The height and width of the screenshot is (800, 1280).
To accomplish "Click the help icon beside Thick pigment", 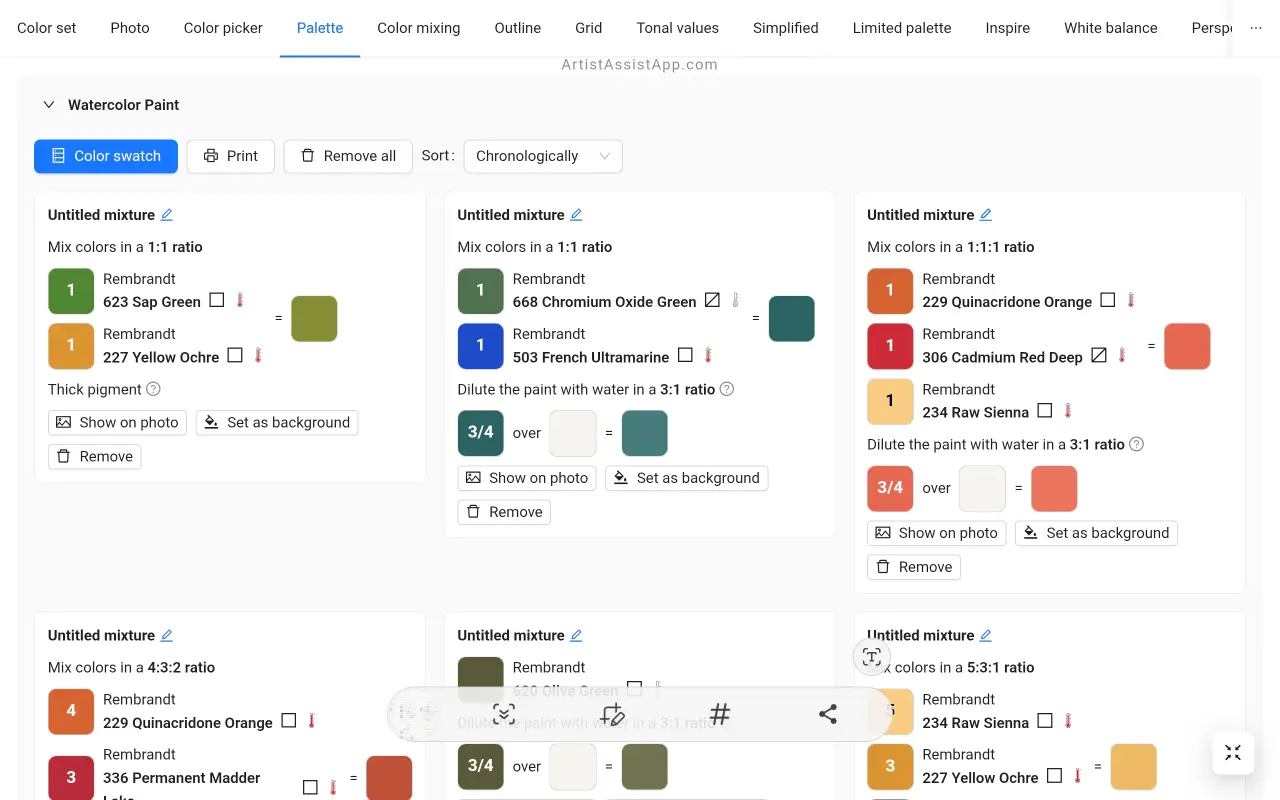I will pyautogui.click(x=153, y=389).
